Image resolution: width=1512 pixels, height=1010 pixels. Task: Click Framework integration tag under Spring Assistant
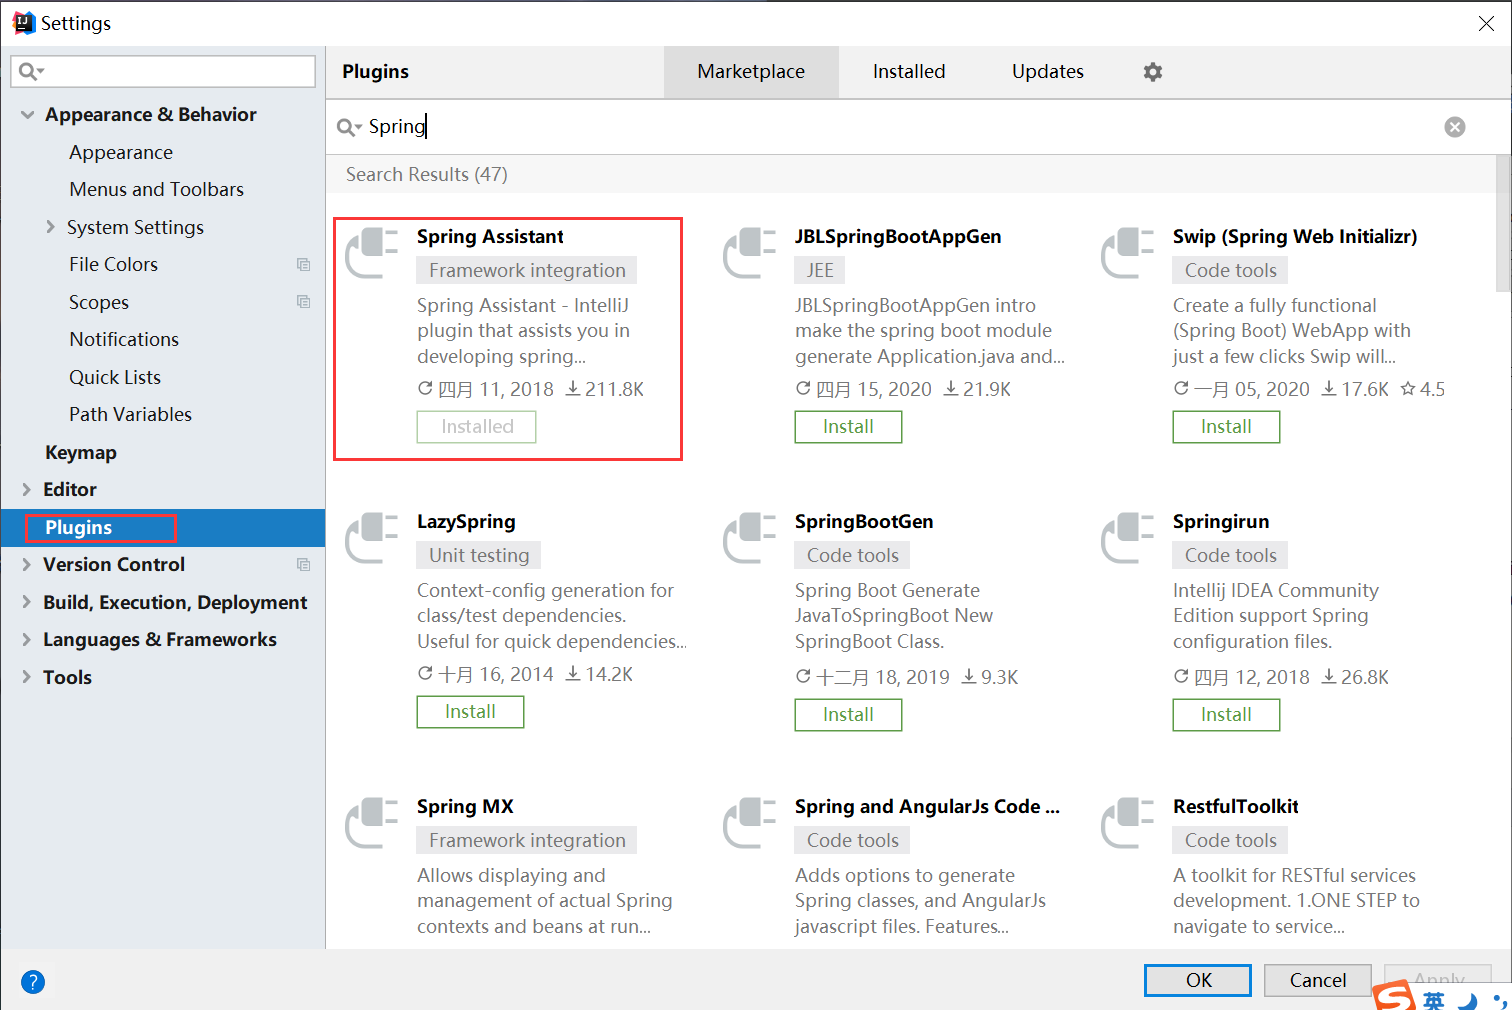pyautogui.click(x=527, y=271)
